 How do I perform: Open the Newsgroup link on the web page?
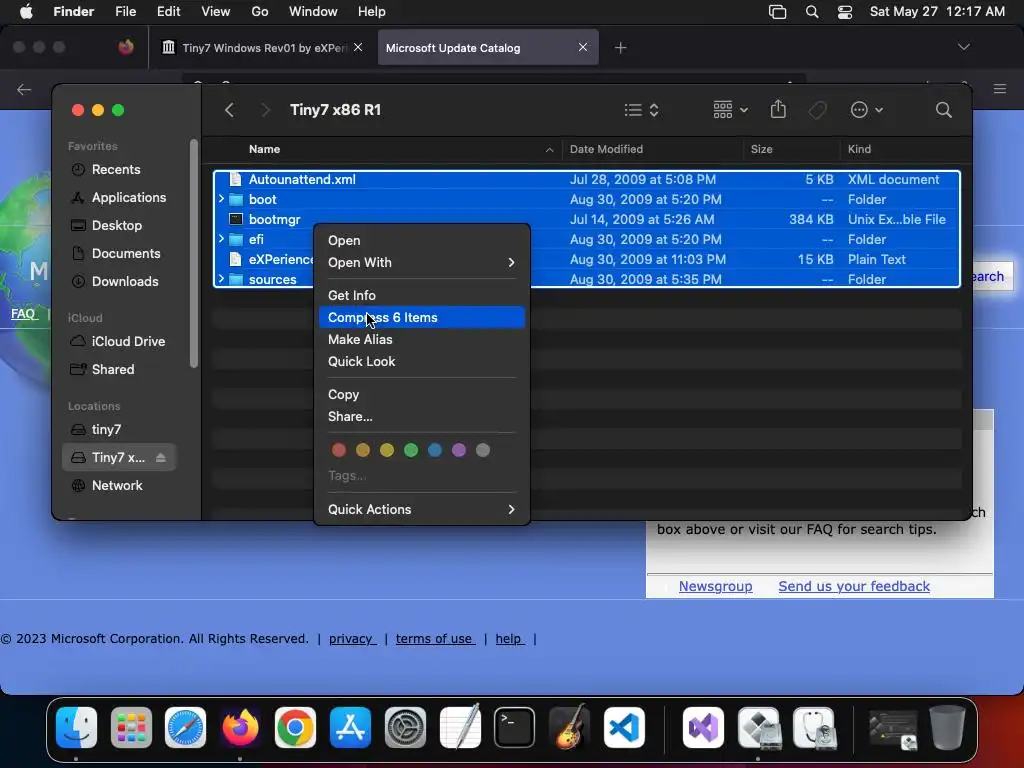[x=715, y=586]
